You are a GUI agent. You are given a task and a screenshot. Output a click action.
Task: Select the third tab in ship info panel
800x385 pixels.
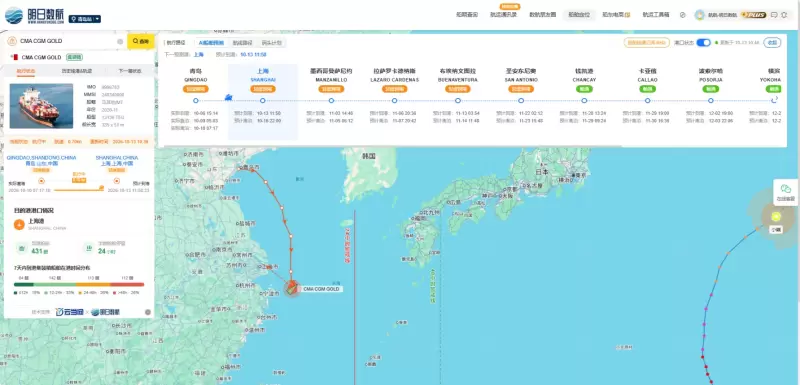tap(130, 71)
